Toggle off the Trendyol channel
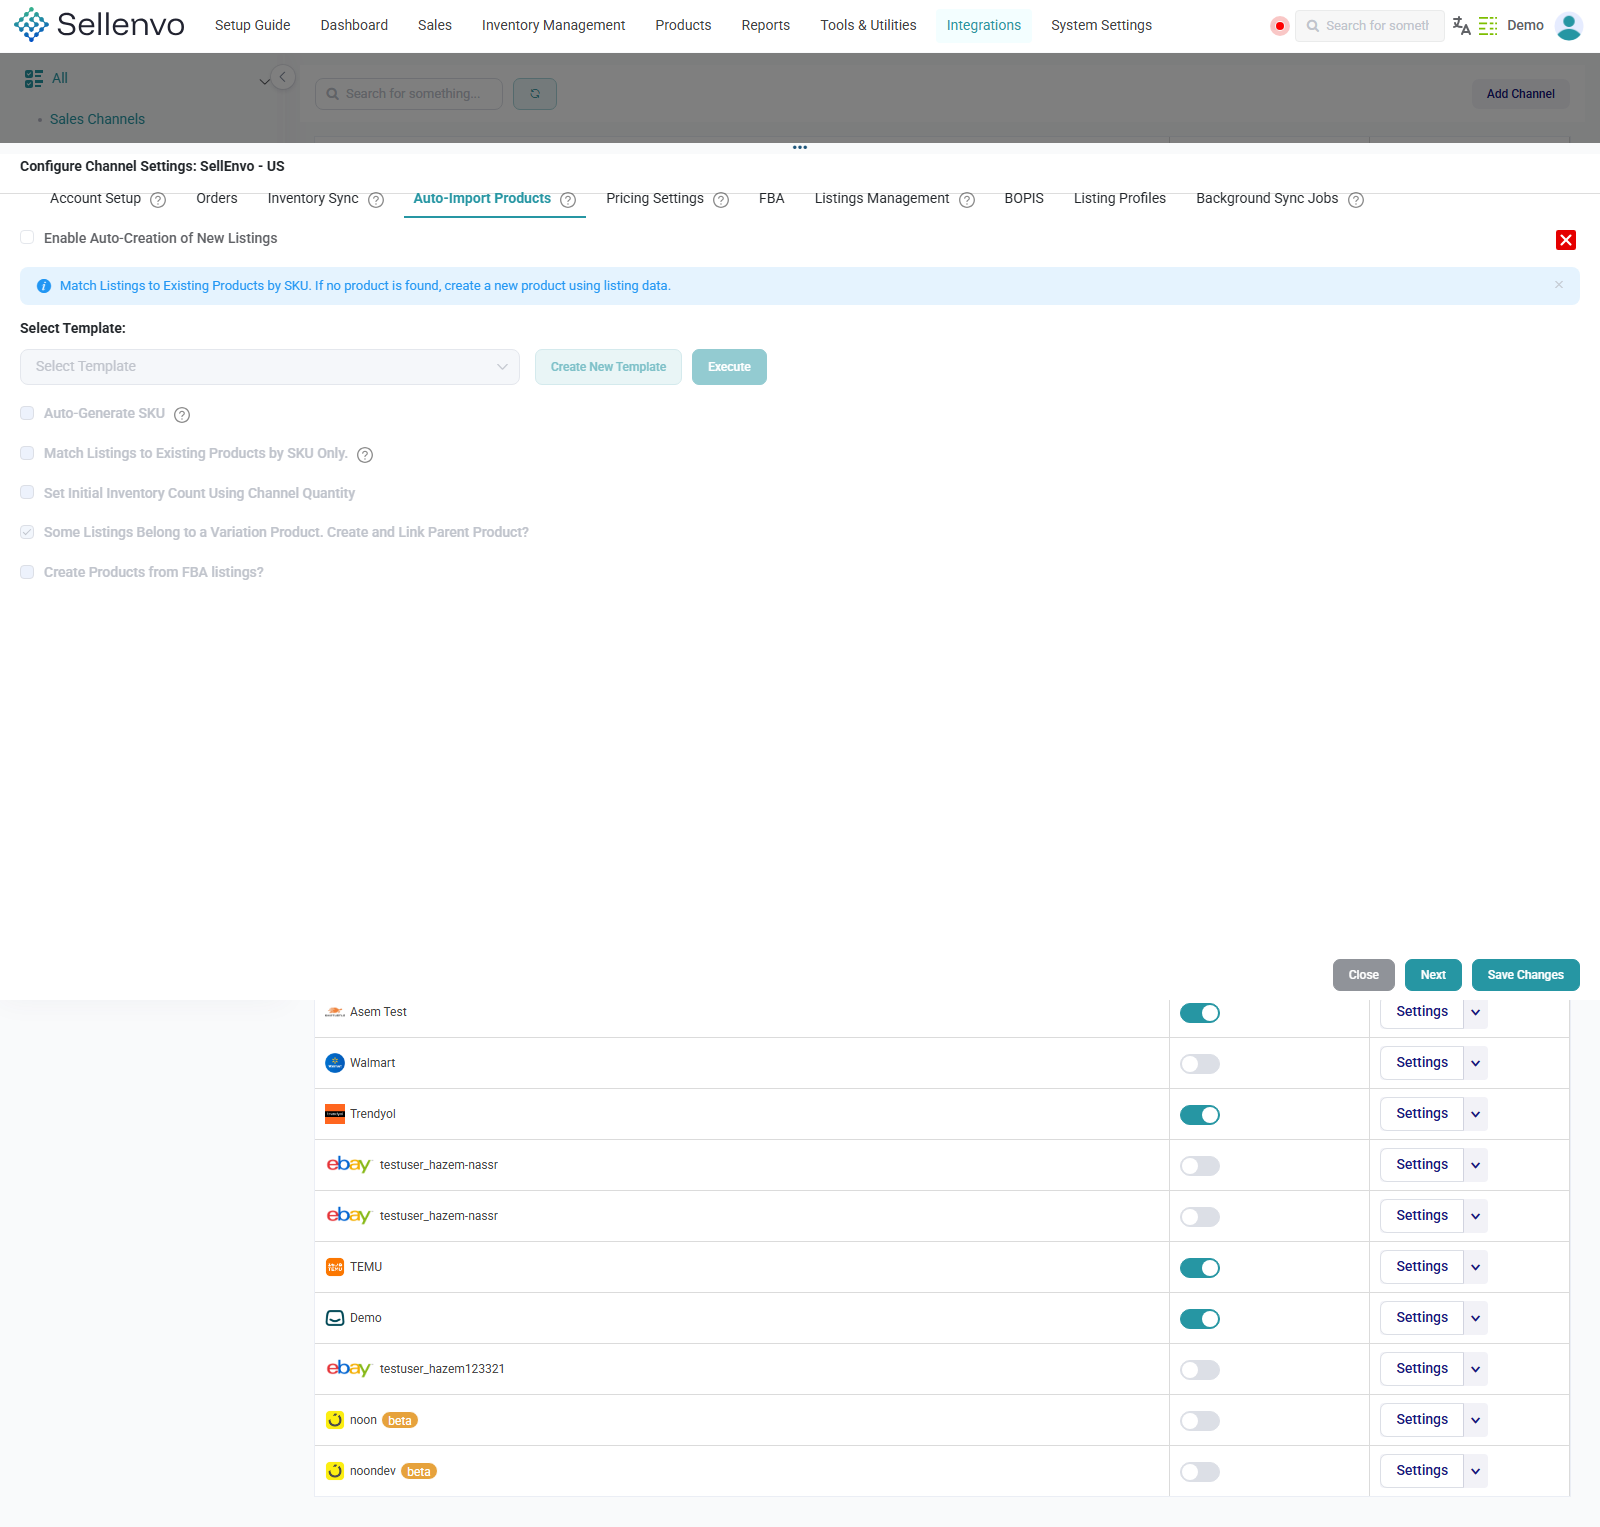Image resolution: width=1600 pixels, height=1527 pixels. pos(1200,1115)
